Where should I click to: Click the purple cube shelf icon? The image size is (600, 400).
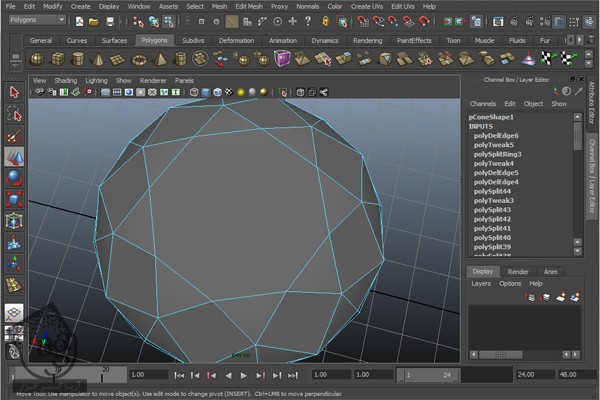click(283, 59)
